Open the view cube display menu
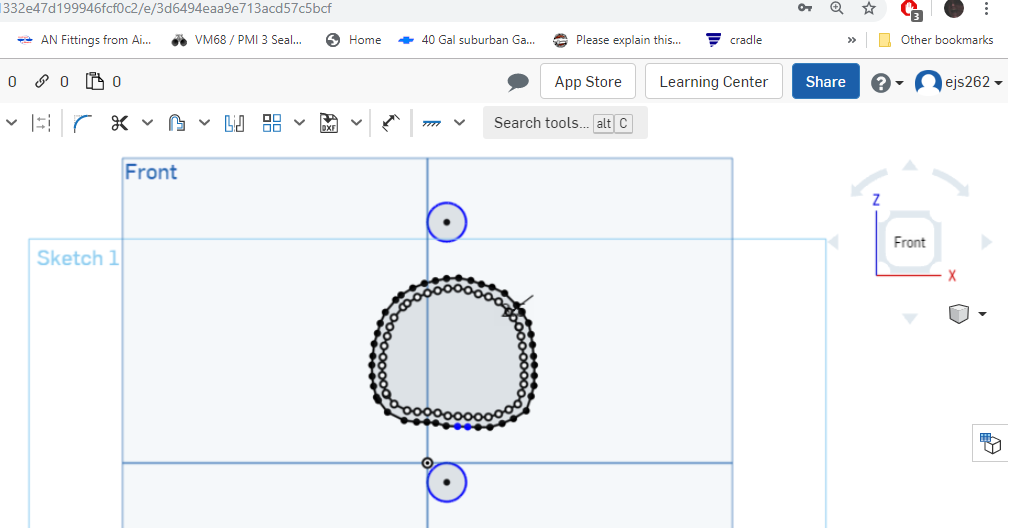Screen dimensions: 1026x528 tap(967, 314)
